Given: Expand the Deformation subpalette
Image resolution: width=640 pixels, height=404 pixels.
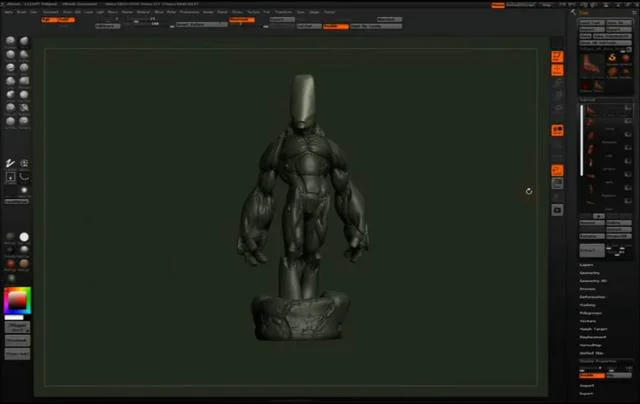Looking at the screenshot, I should 592,297.
